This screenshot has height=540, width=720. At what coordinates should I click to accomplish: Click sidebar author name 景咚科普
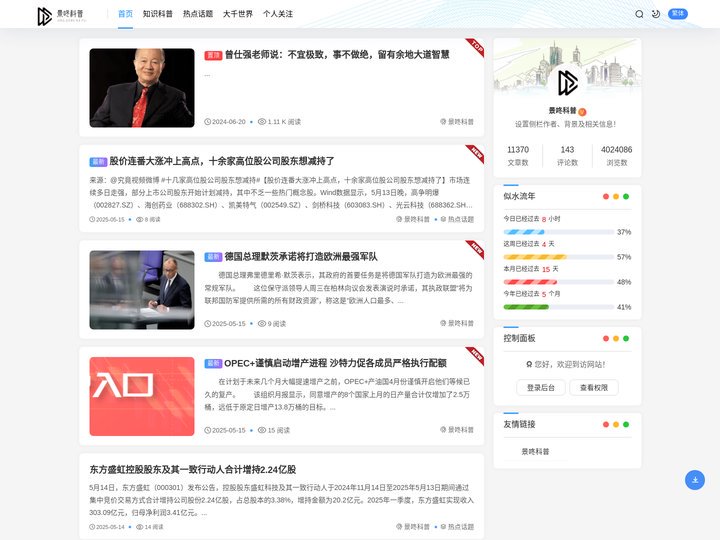tap(562, 111)
